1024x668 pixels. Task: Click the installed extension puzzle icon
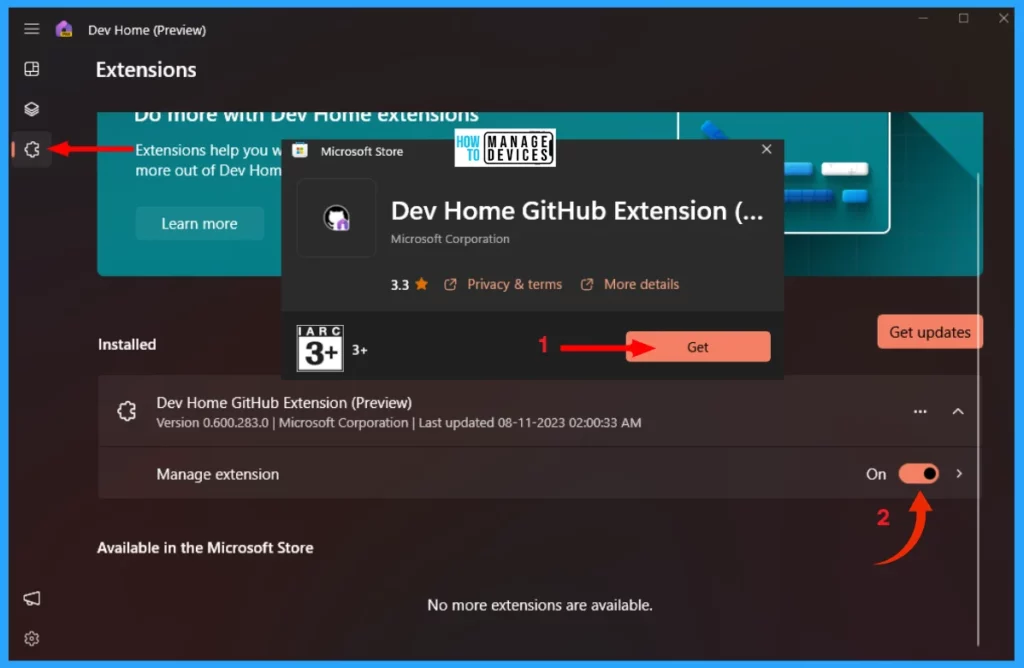tap(127, 411)
